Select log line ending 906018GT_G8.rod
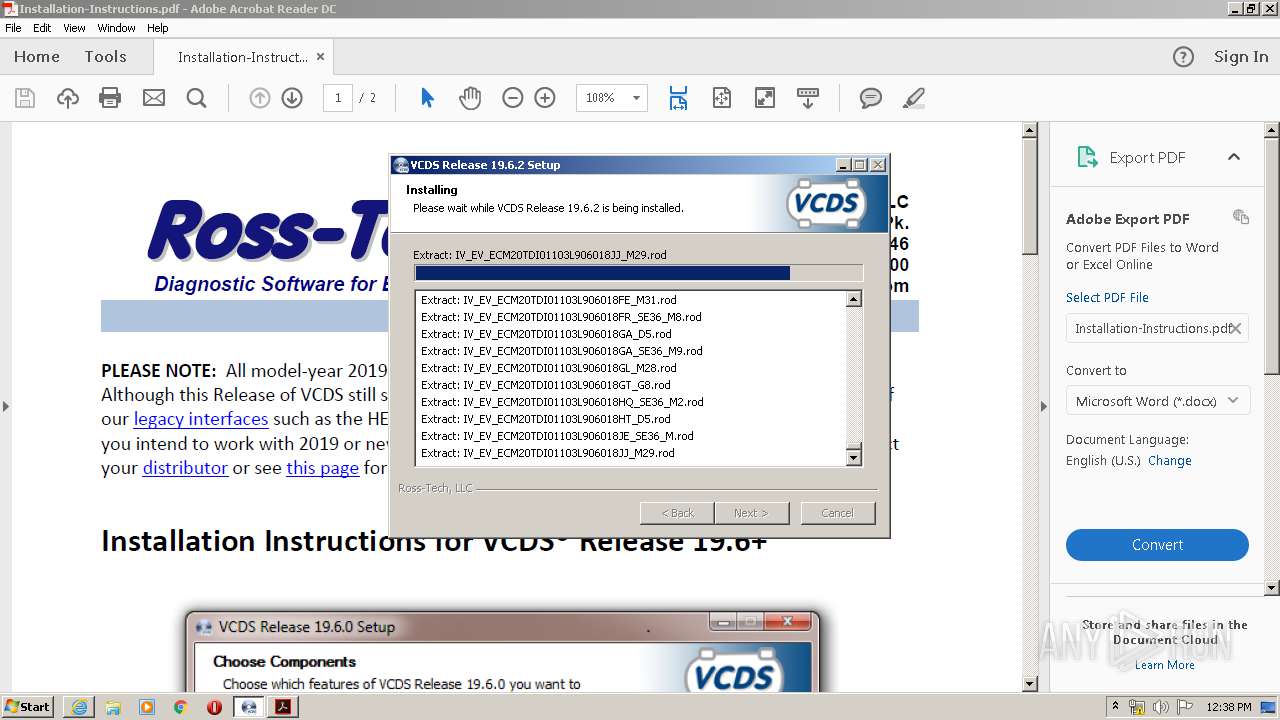Screen dimensions: 1280x720 pos(546,385)
